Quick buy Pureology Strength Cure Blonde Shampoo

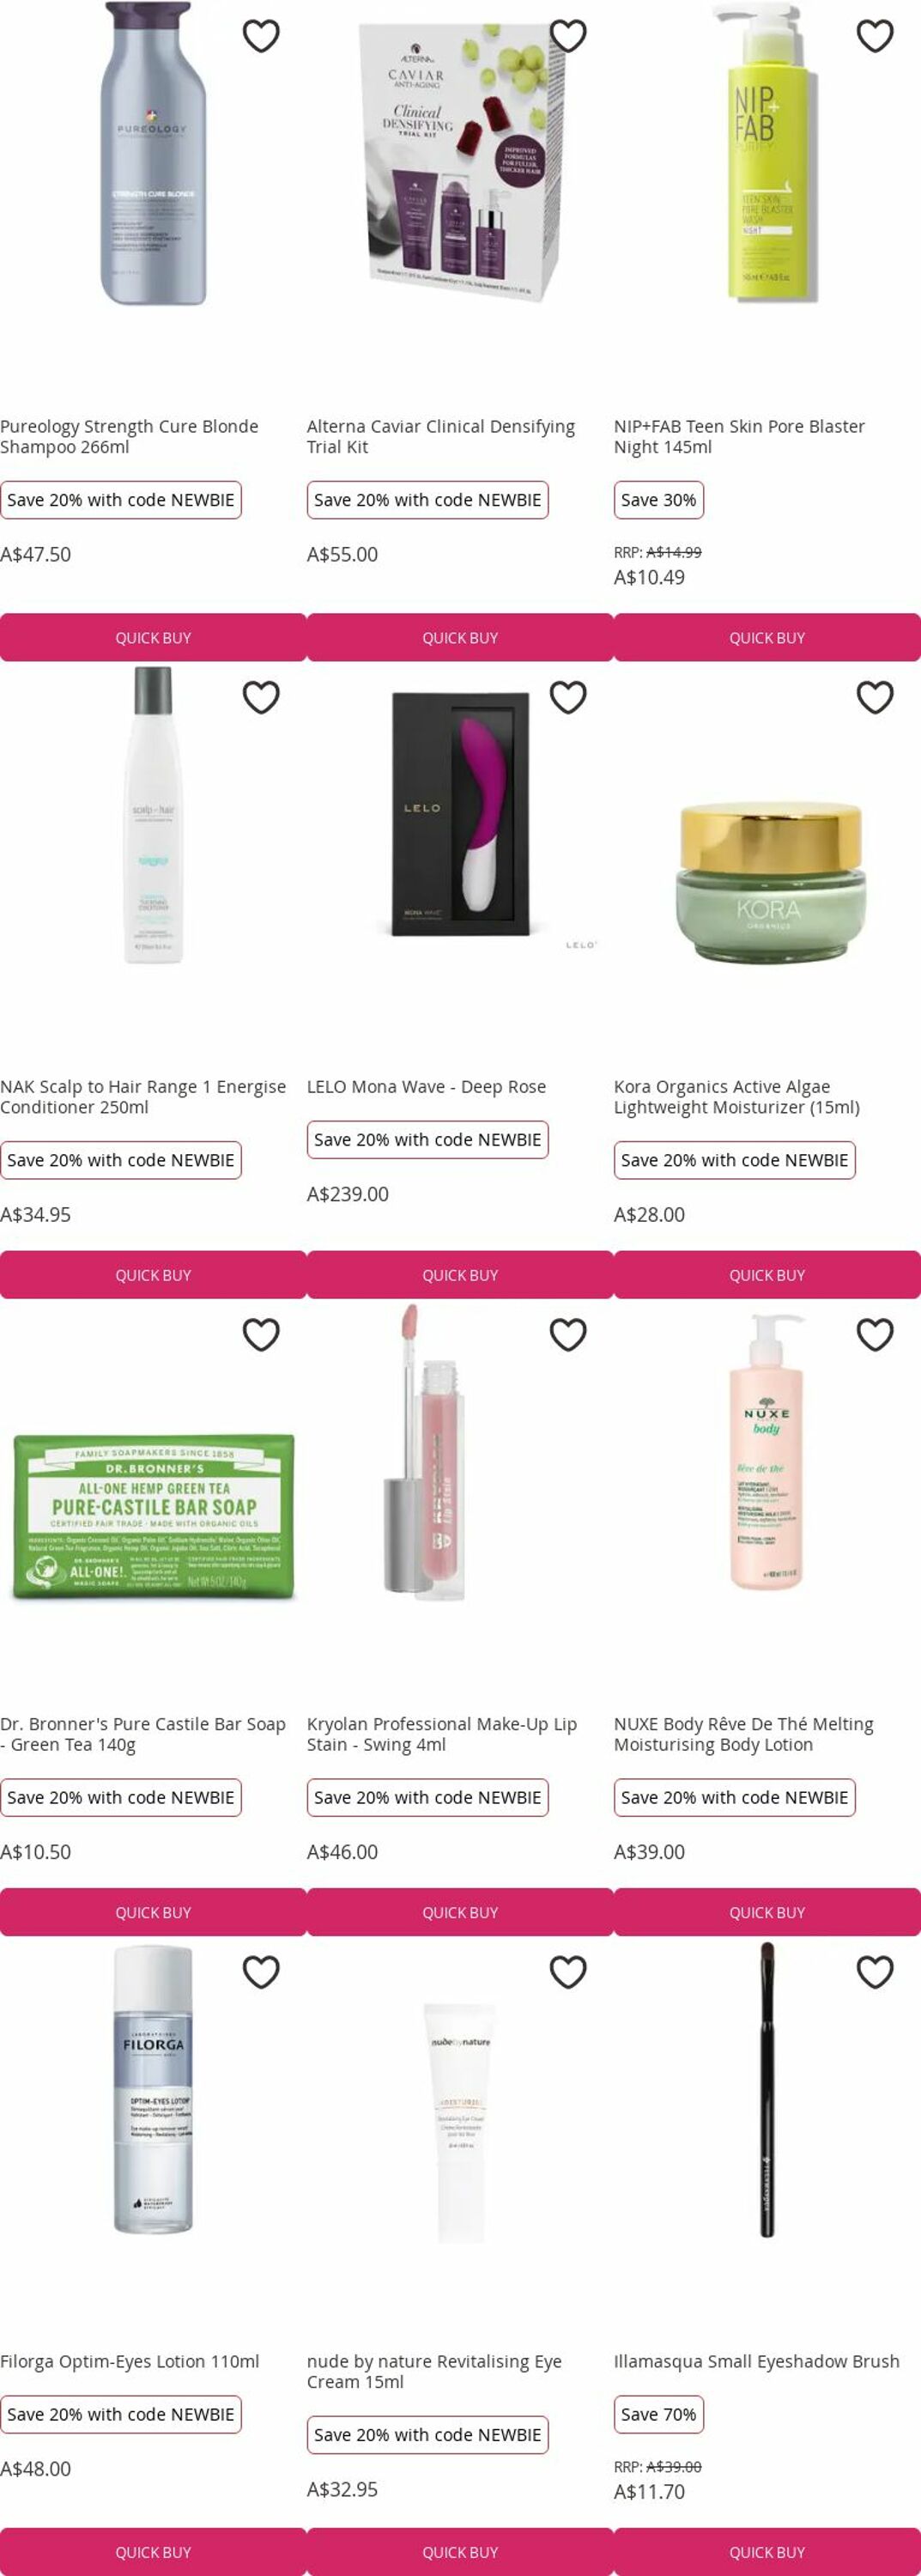point(153,637)
